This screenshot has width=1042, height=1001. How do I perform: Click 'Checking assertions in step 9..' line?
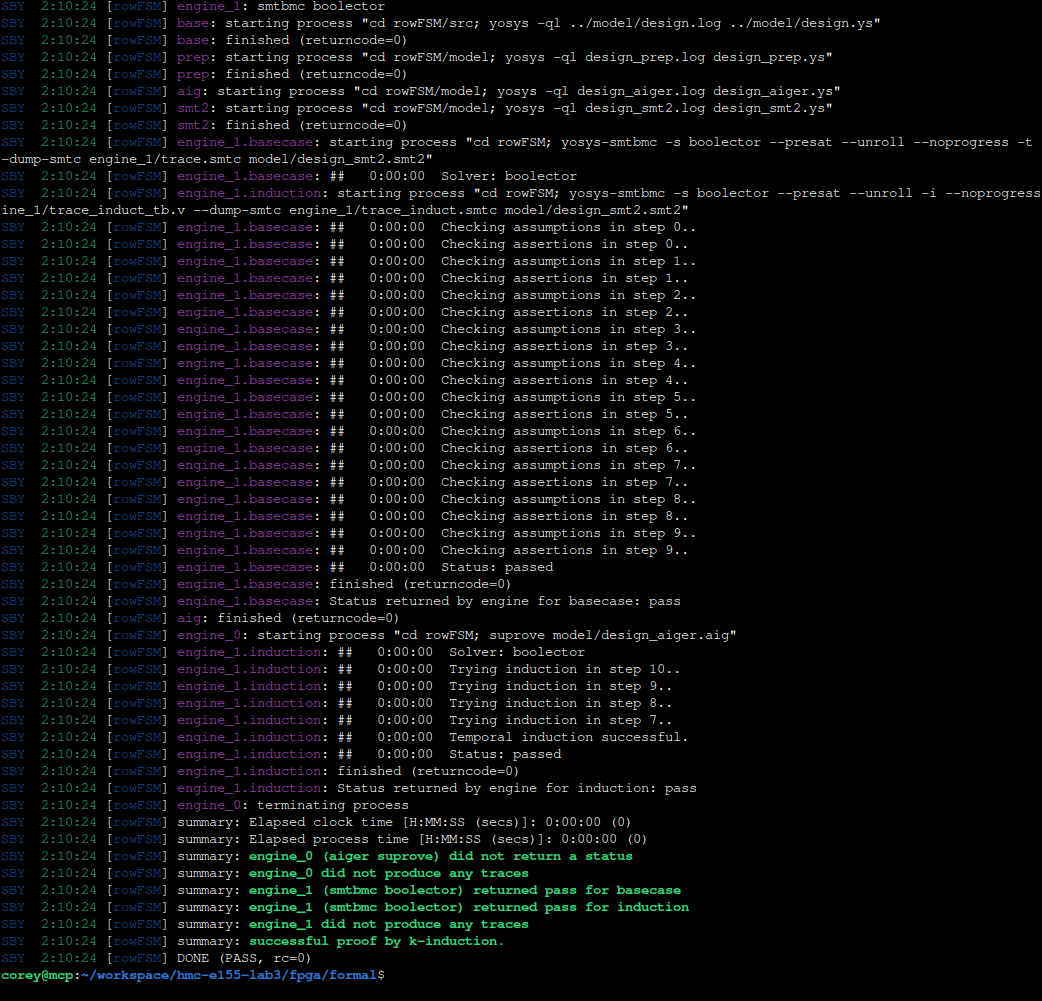pos(564,550)
